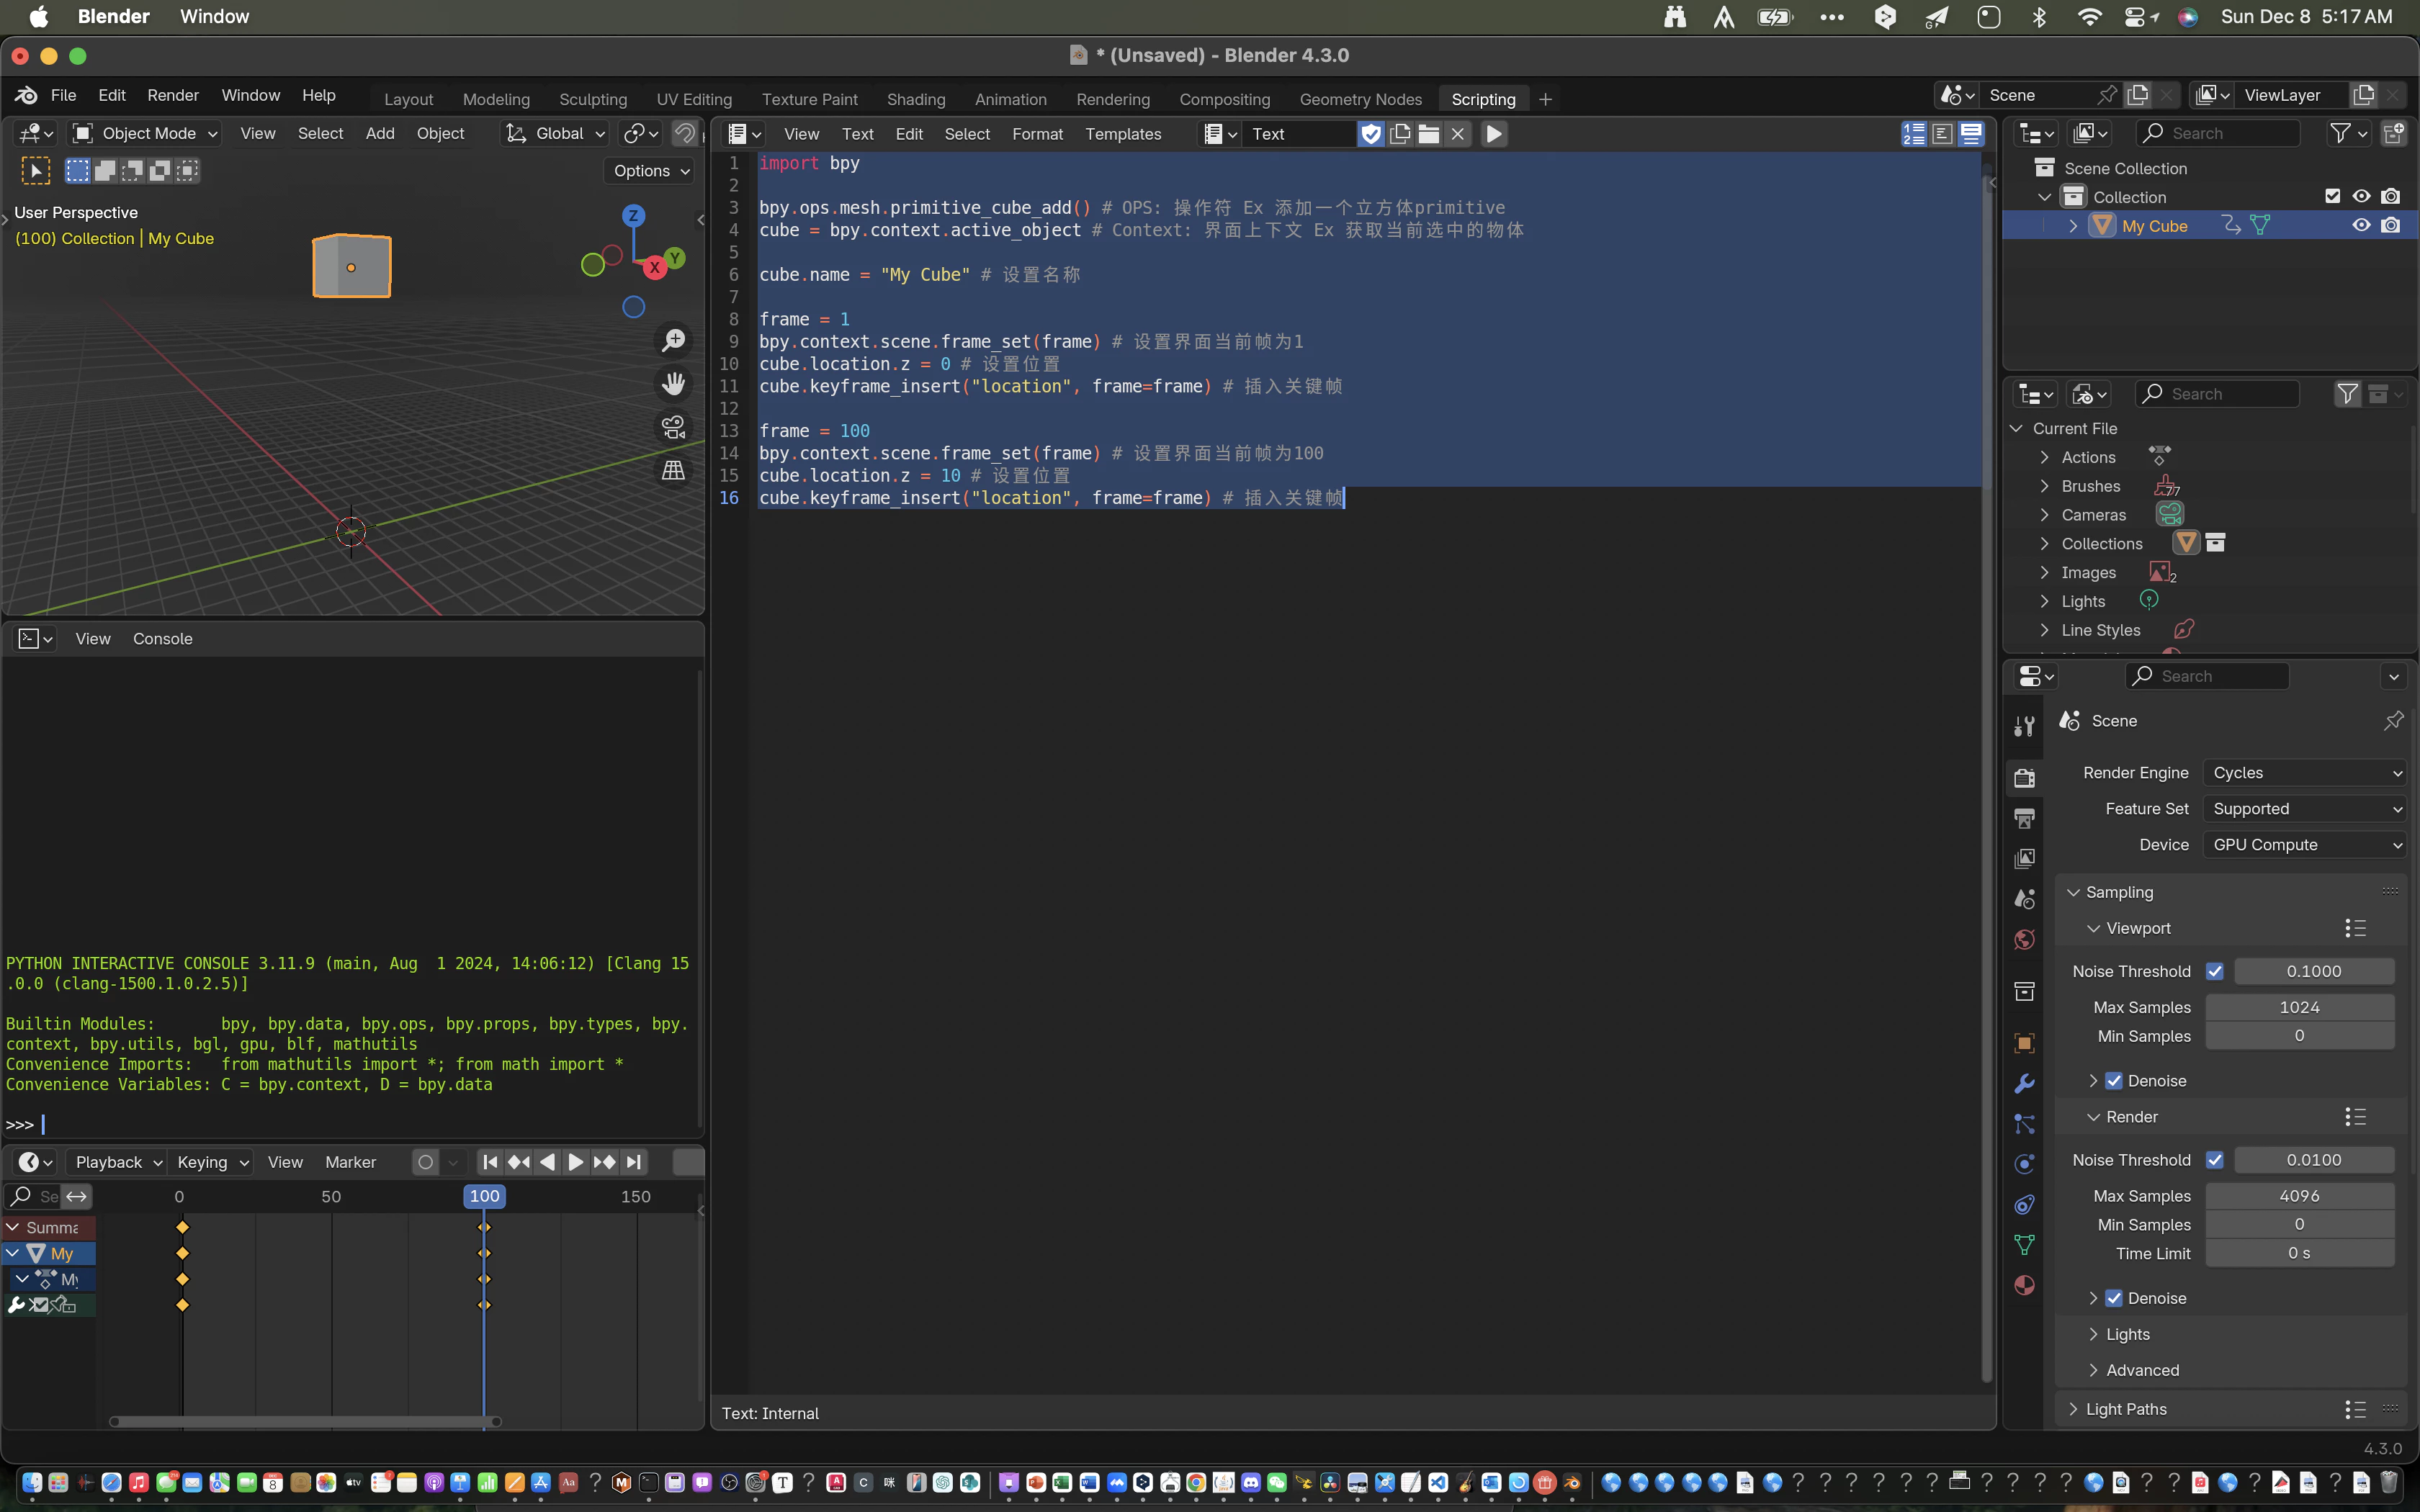Toggle word wrap in text editor
The height and width of the screenshot is (1512, 2420).
1942,133
